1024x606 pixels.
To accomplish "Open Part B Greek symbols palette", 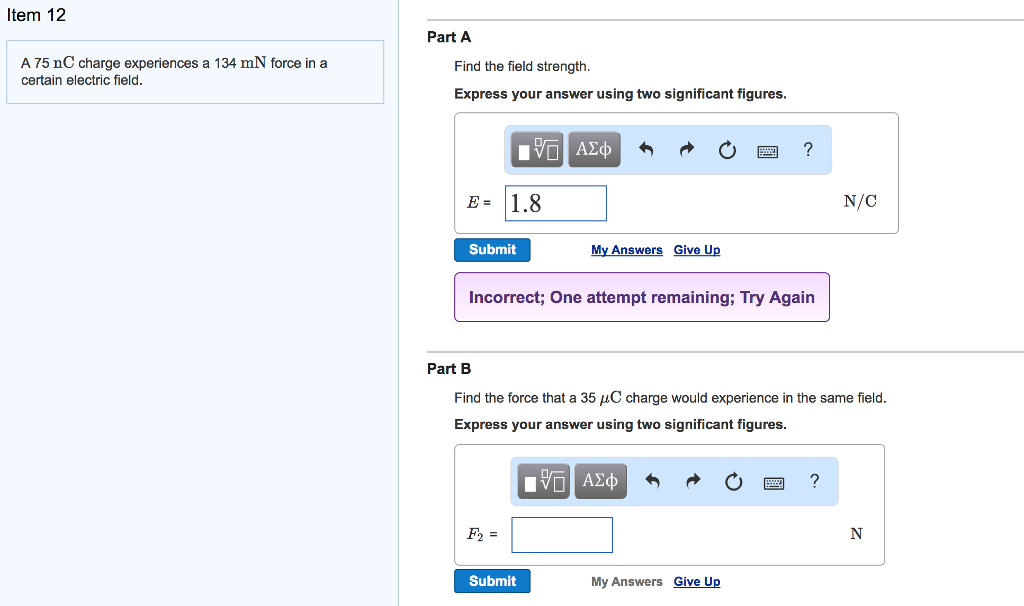I will pyautogui.click(x=600, y=482).
